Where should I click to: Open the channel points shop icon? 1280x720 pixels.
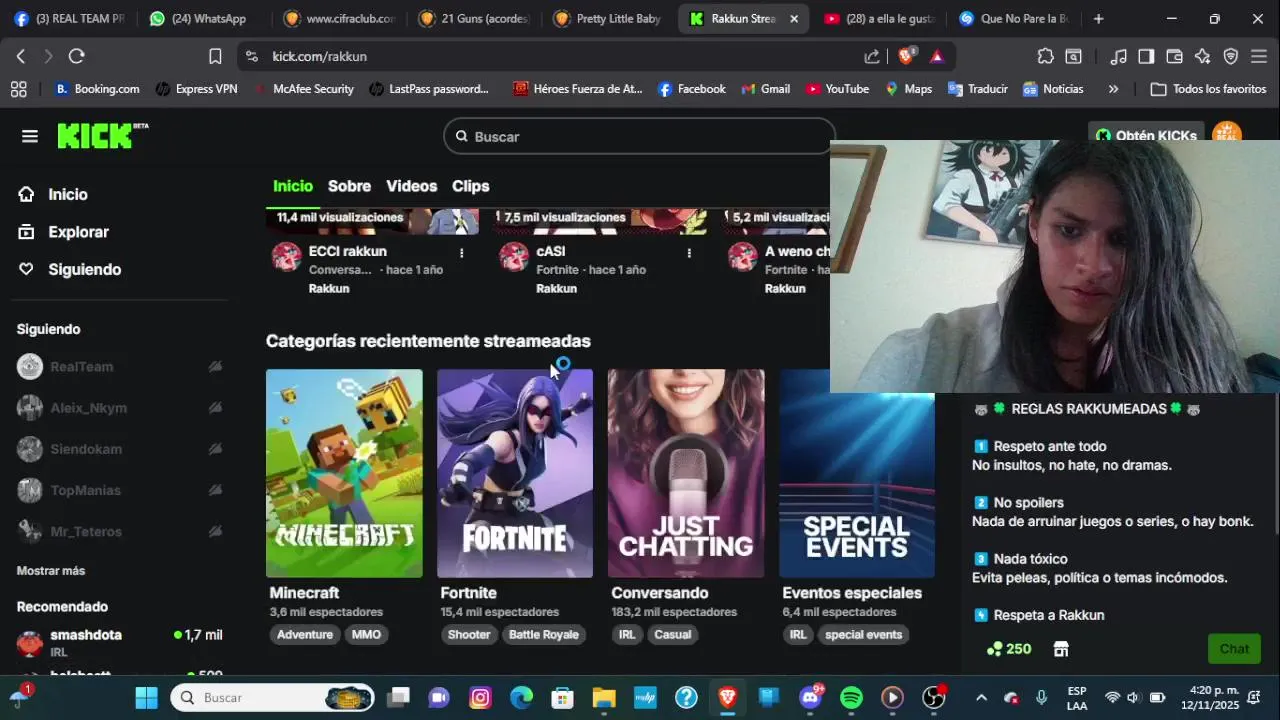[x=1061, y=649]
